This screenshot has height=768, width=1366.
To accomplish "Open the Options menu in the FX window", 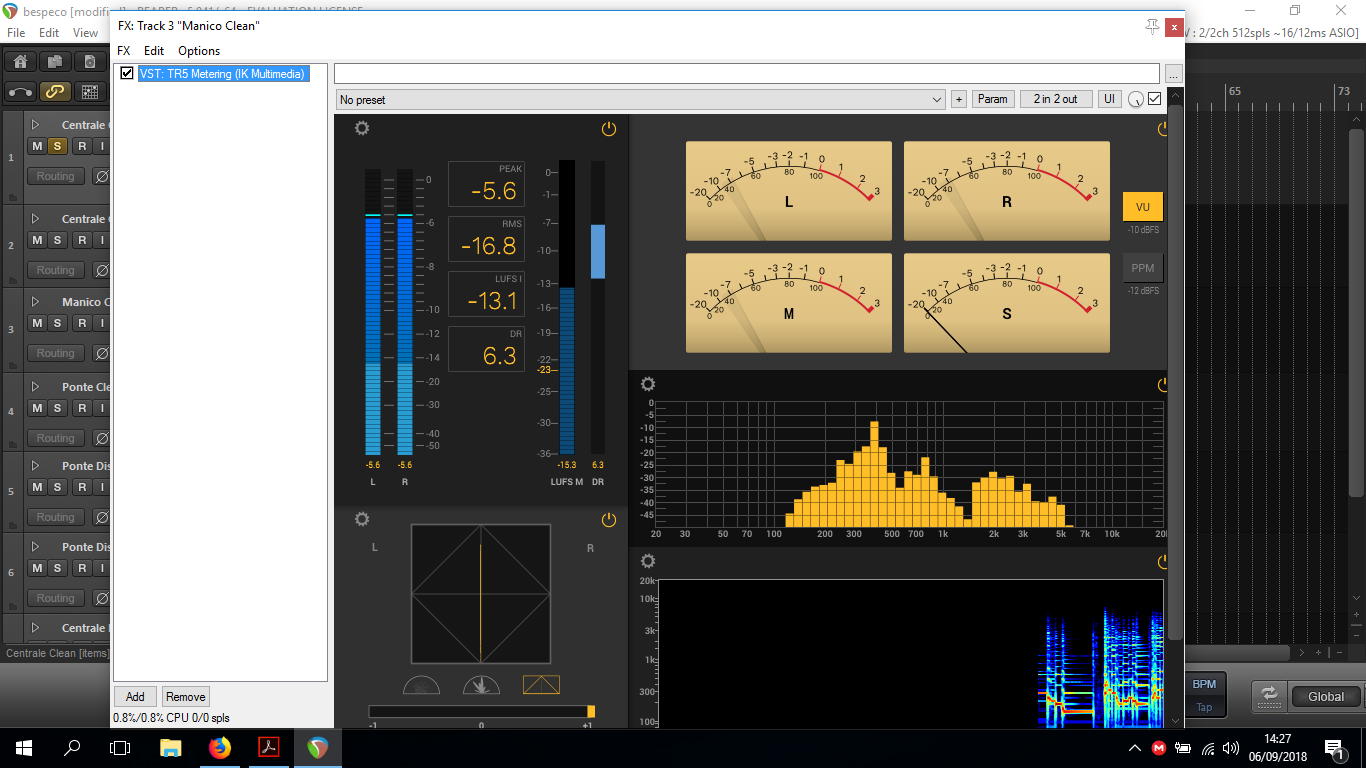I will (x=199, y=51).
